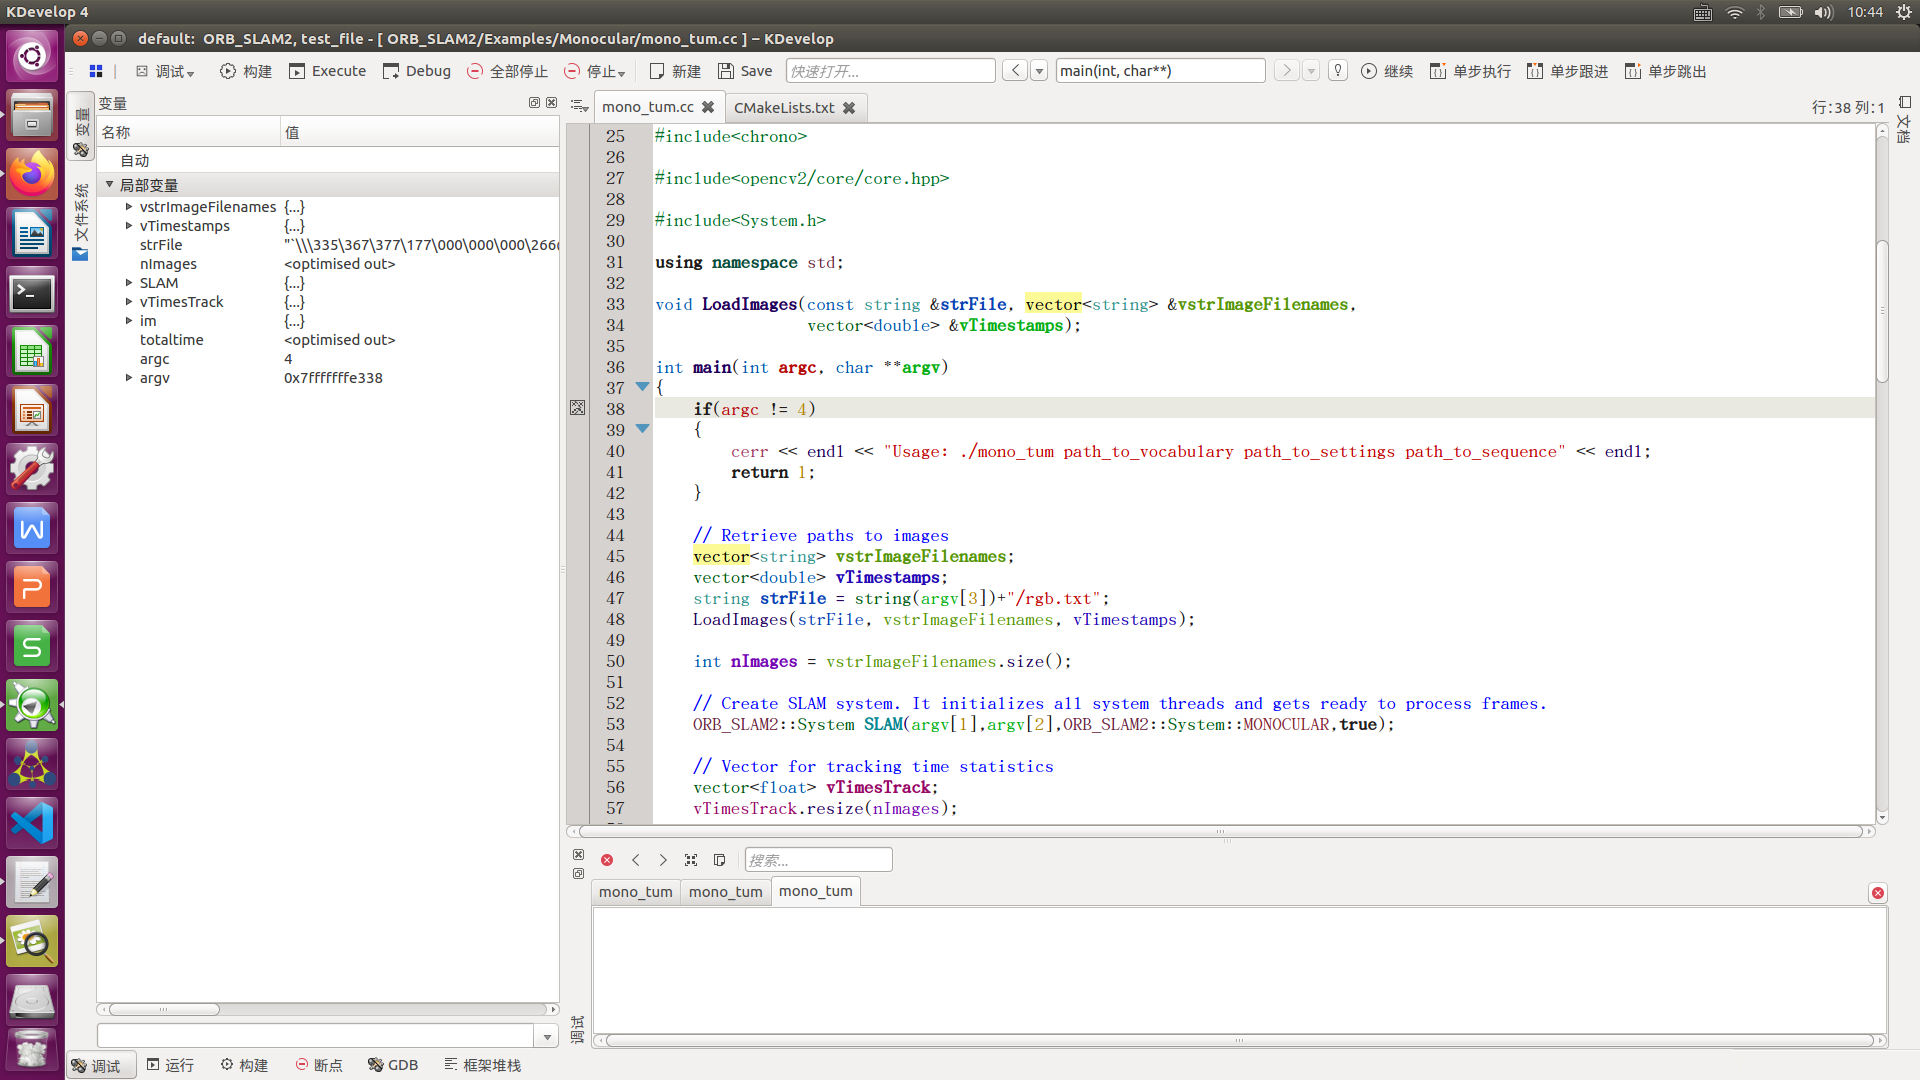Click the 名称 column header

pos(189,132)
